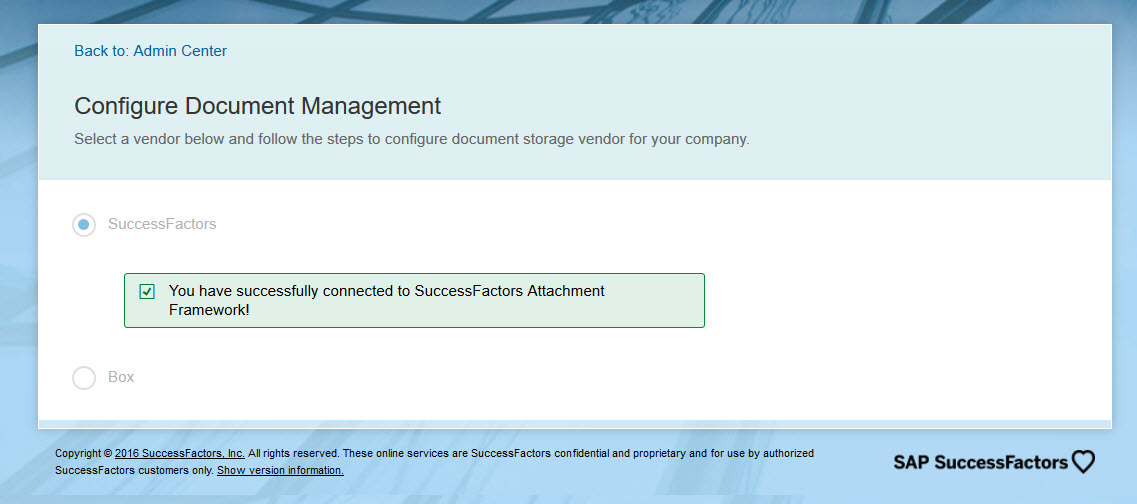
Task: Click the green success checkmark icon
Action: [147, 292]
